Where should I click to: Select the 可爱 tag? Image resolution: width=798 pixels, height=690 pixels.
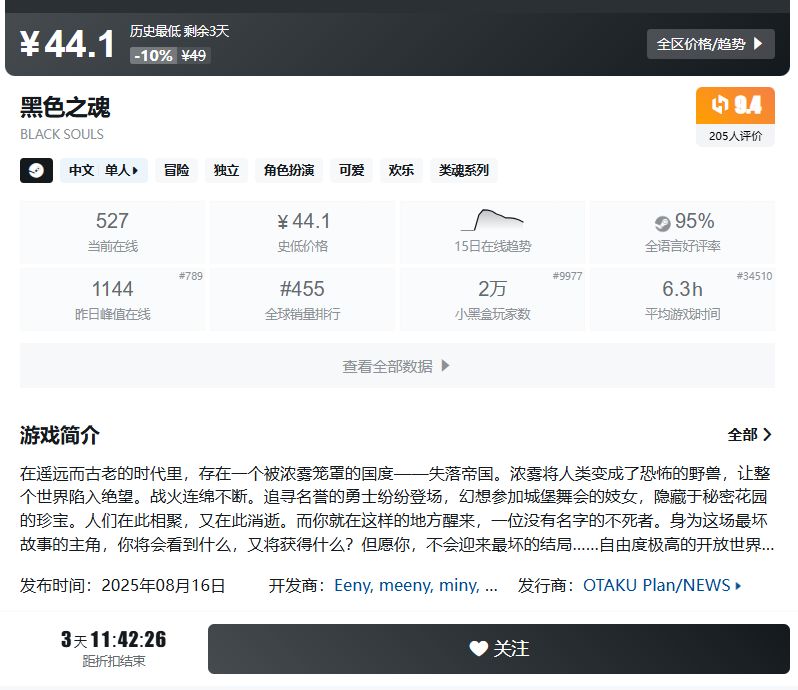(x=352, y=170)
